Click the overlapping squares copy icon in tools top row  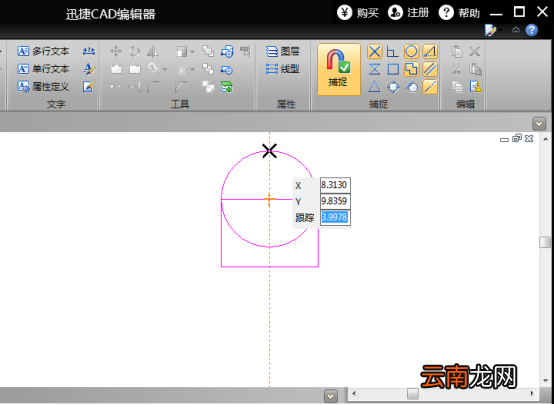[x=208, y=52]
